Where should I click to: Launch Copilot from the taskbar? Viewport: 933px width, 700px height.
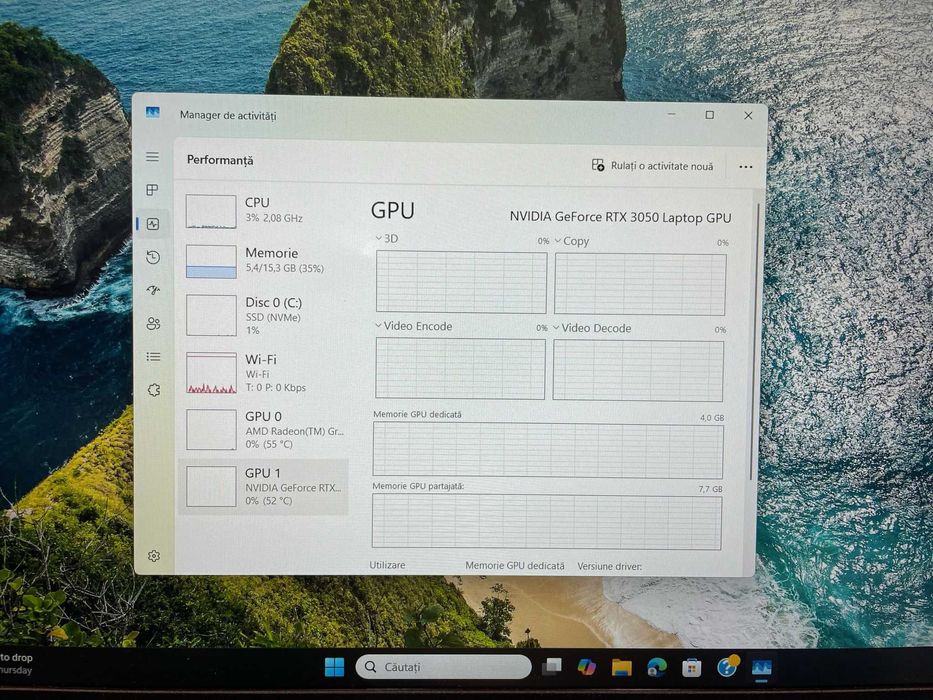(x=587, y=667)
